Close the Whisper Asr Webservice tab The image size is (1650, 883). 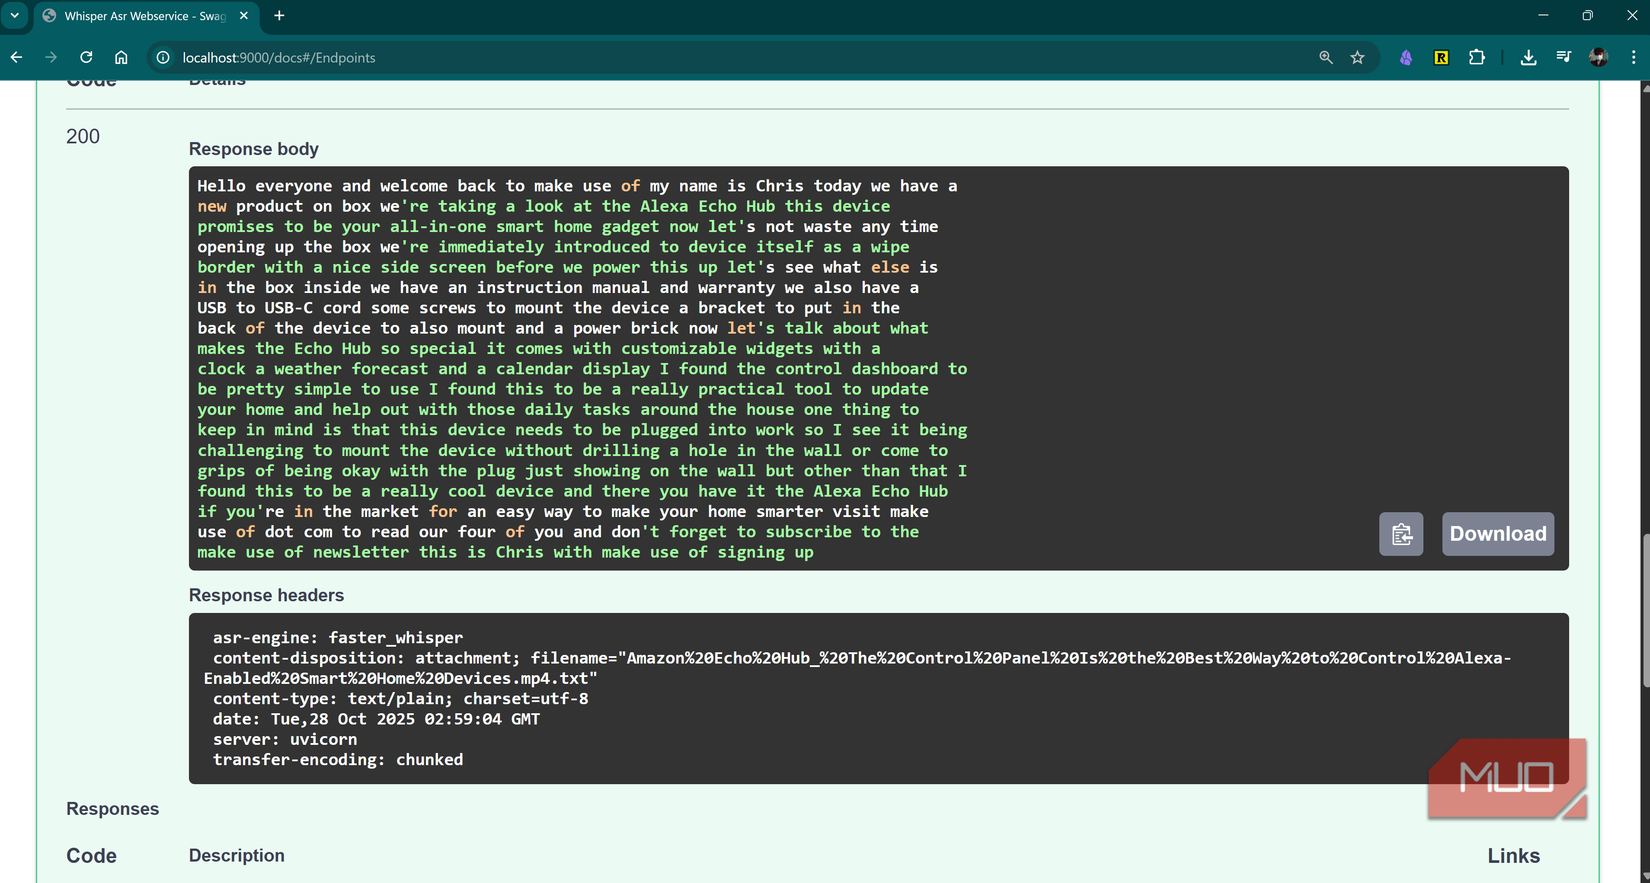click(245, 16)
